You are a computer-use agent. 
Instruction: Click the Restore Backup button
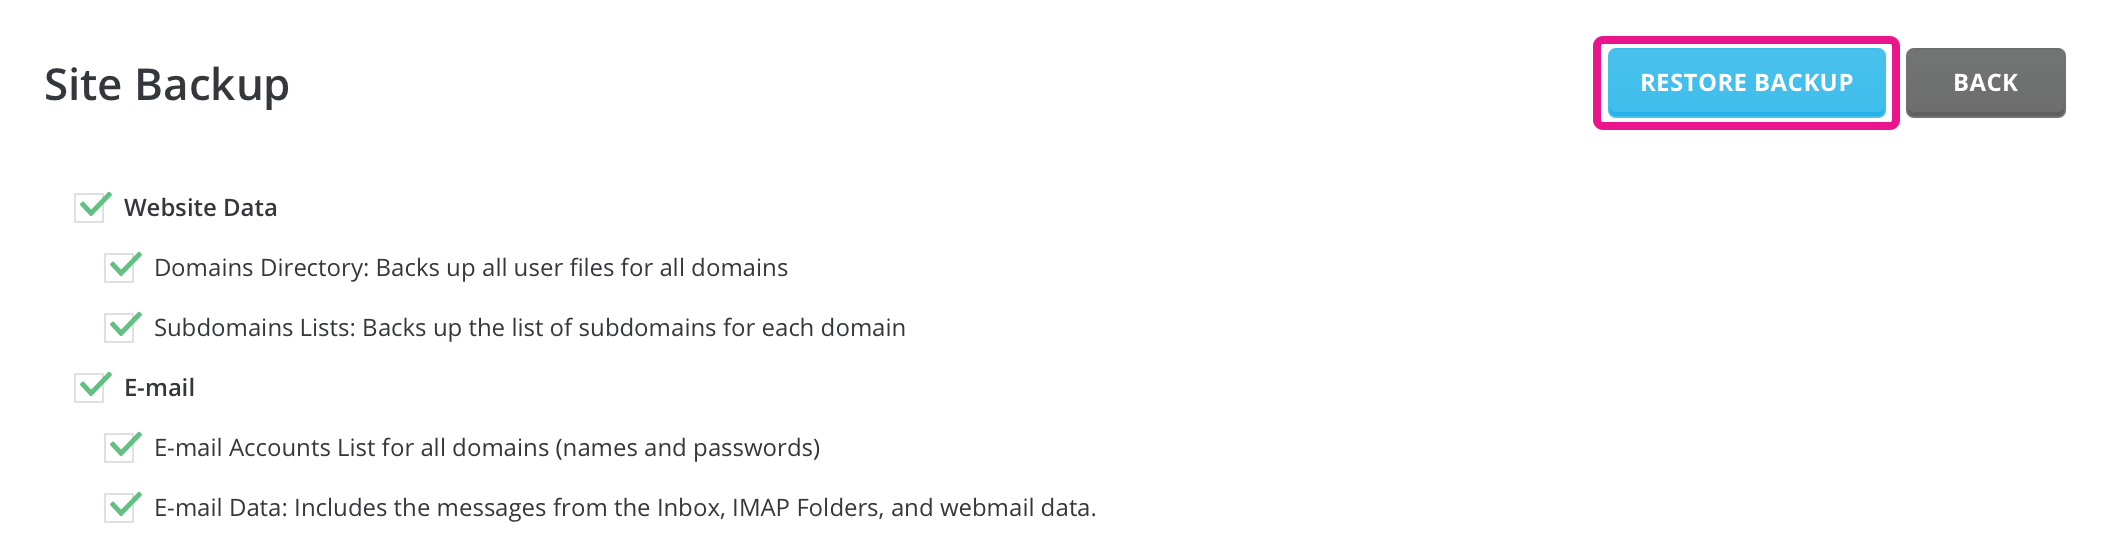[x=1746, y=83]
